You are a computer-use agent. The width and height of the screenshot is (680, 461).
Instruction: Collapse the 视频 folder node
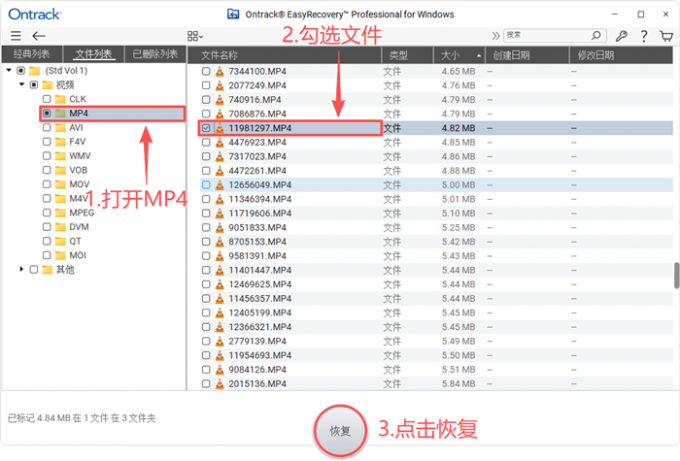click(22, 85)
